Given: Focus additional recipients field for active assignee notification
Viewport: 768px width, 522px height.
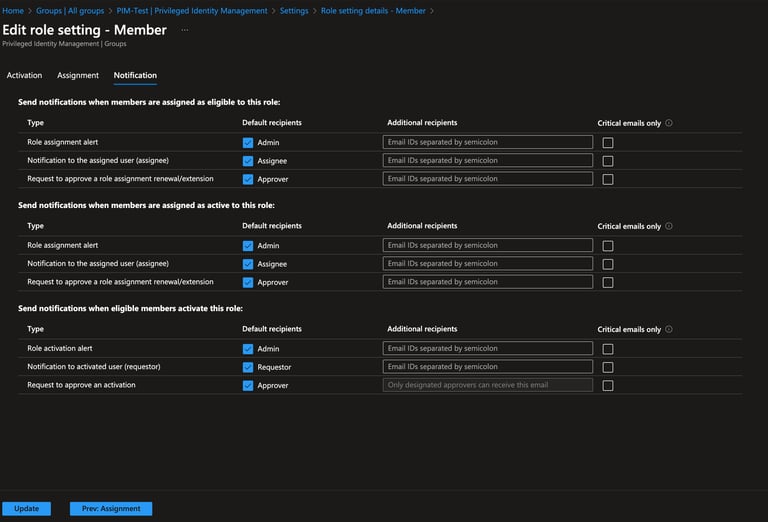Looking at the screenshot, I should 488,263.
